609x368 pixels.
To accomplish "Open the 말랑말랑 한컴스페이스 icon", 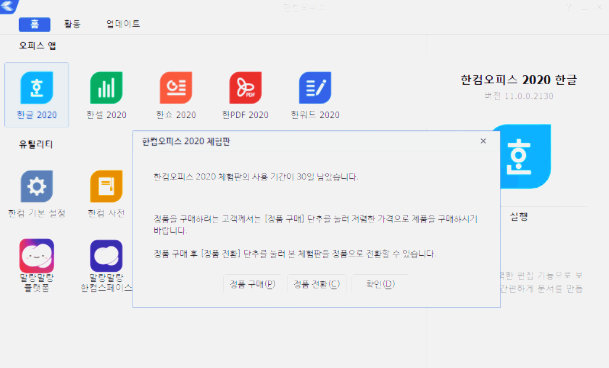I will (x=106, y=256).
